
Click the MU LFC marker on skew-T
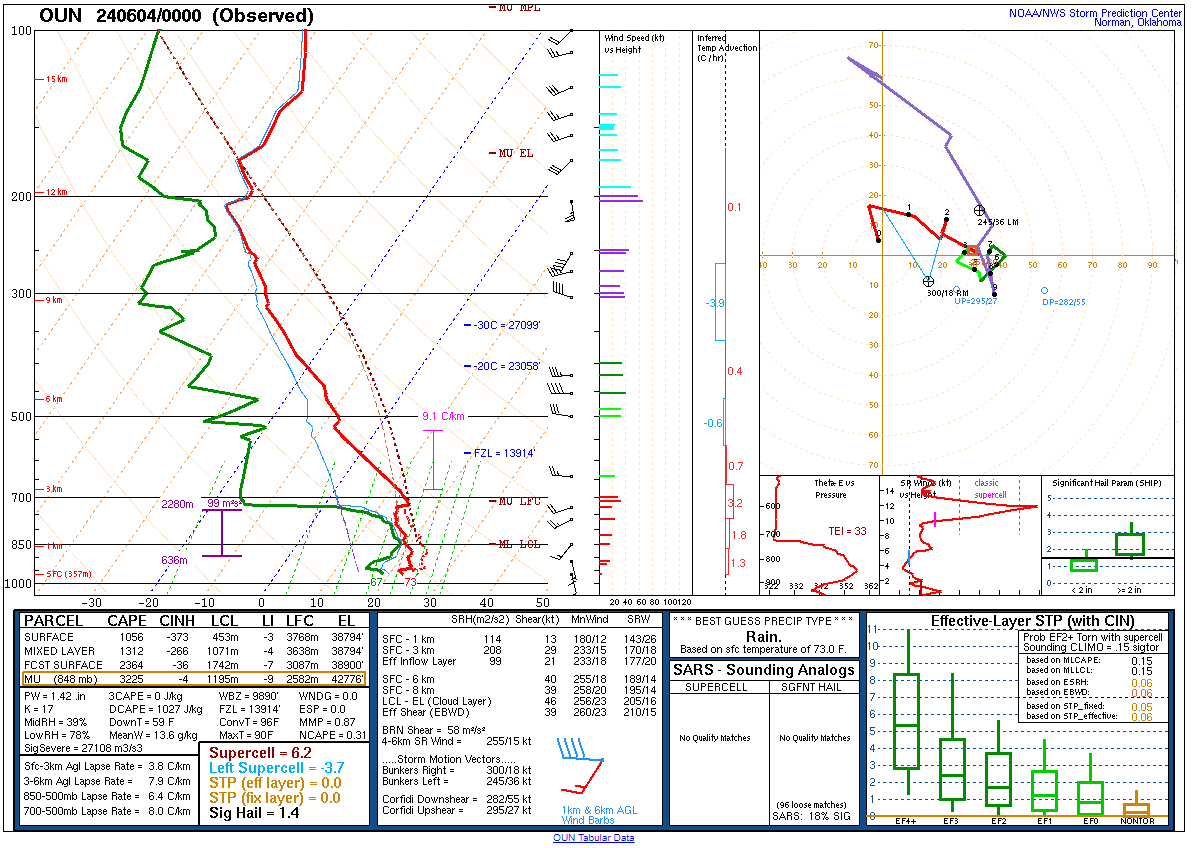(518, 500)
